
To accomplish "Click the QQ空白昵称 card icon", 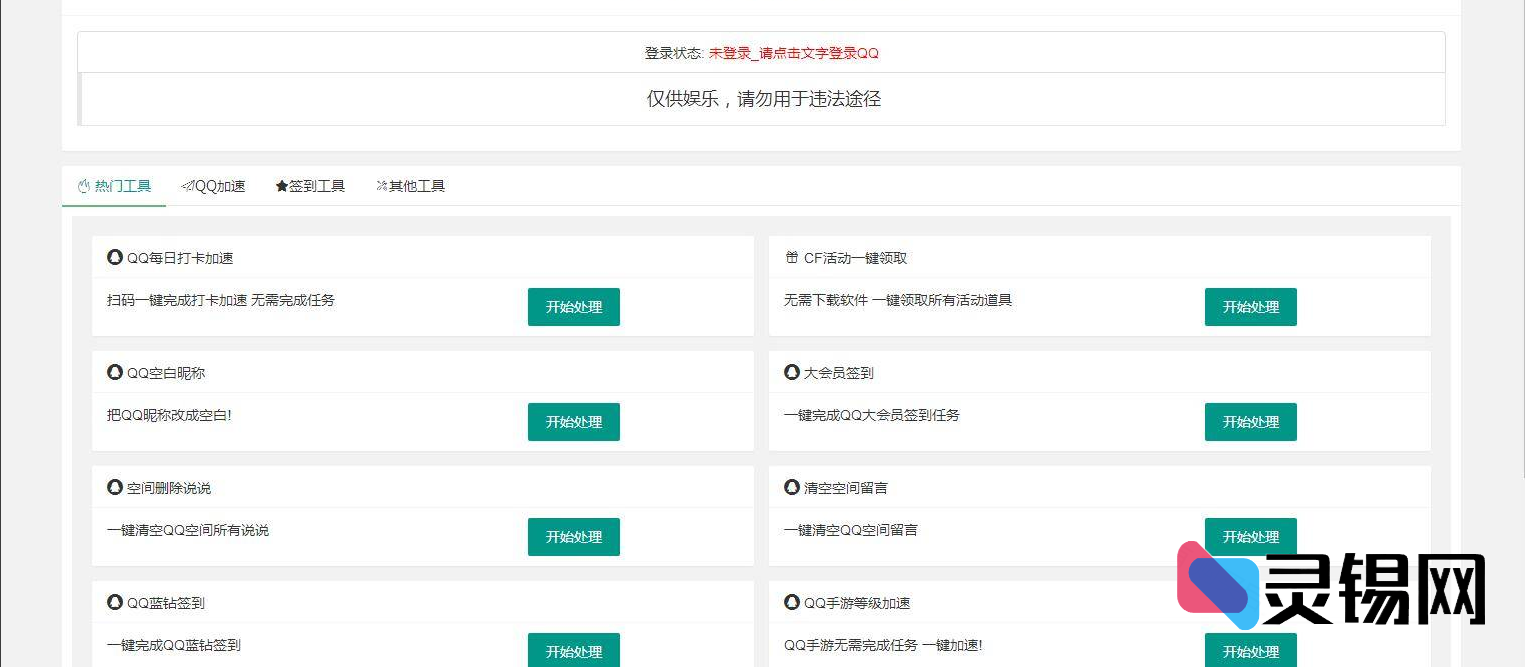I will pos(114,372).
